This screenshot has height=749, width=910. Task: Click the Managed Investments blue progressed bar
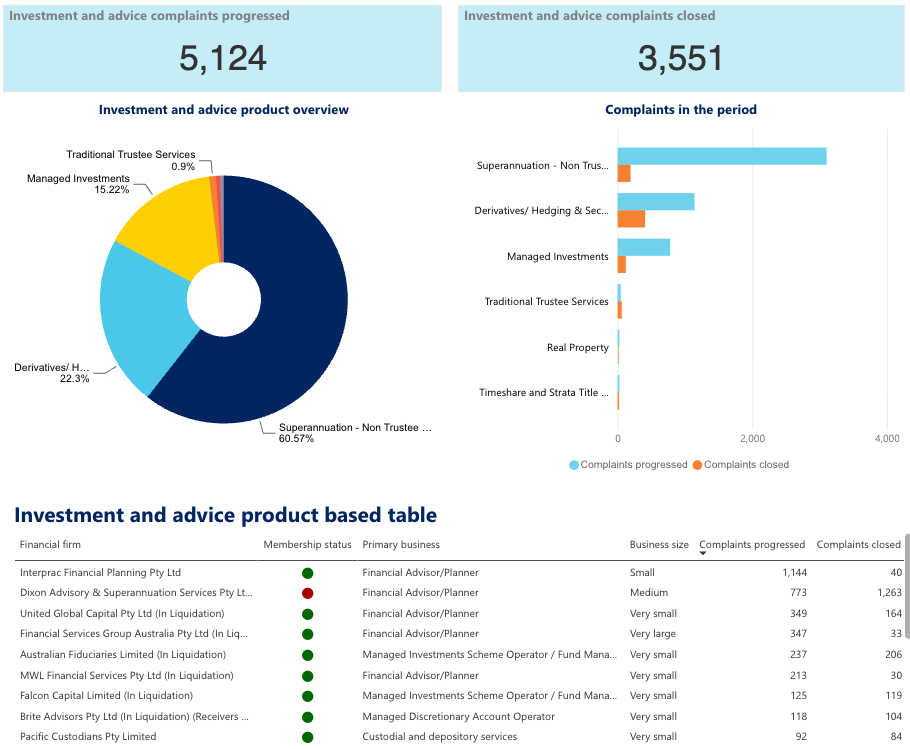click(644, 247)
